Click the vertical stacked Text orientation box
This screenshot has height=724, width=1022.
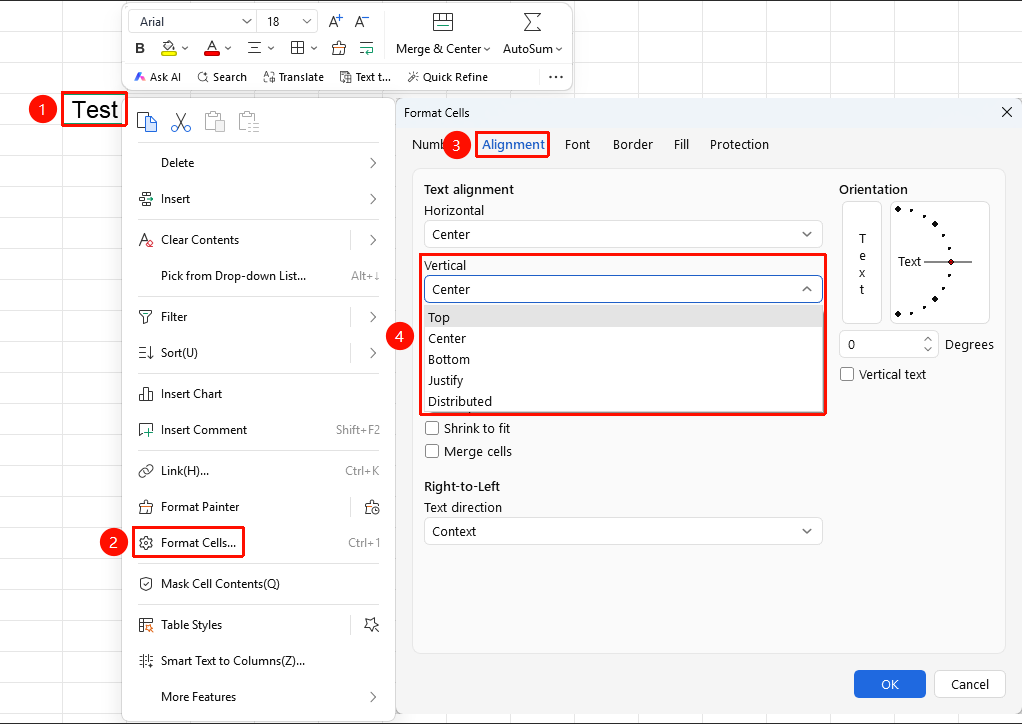tap(862, 263)
